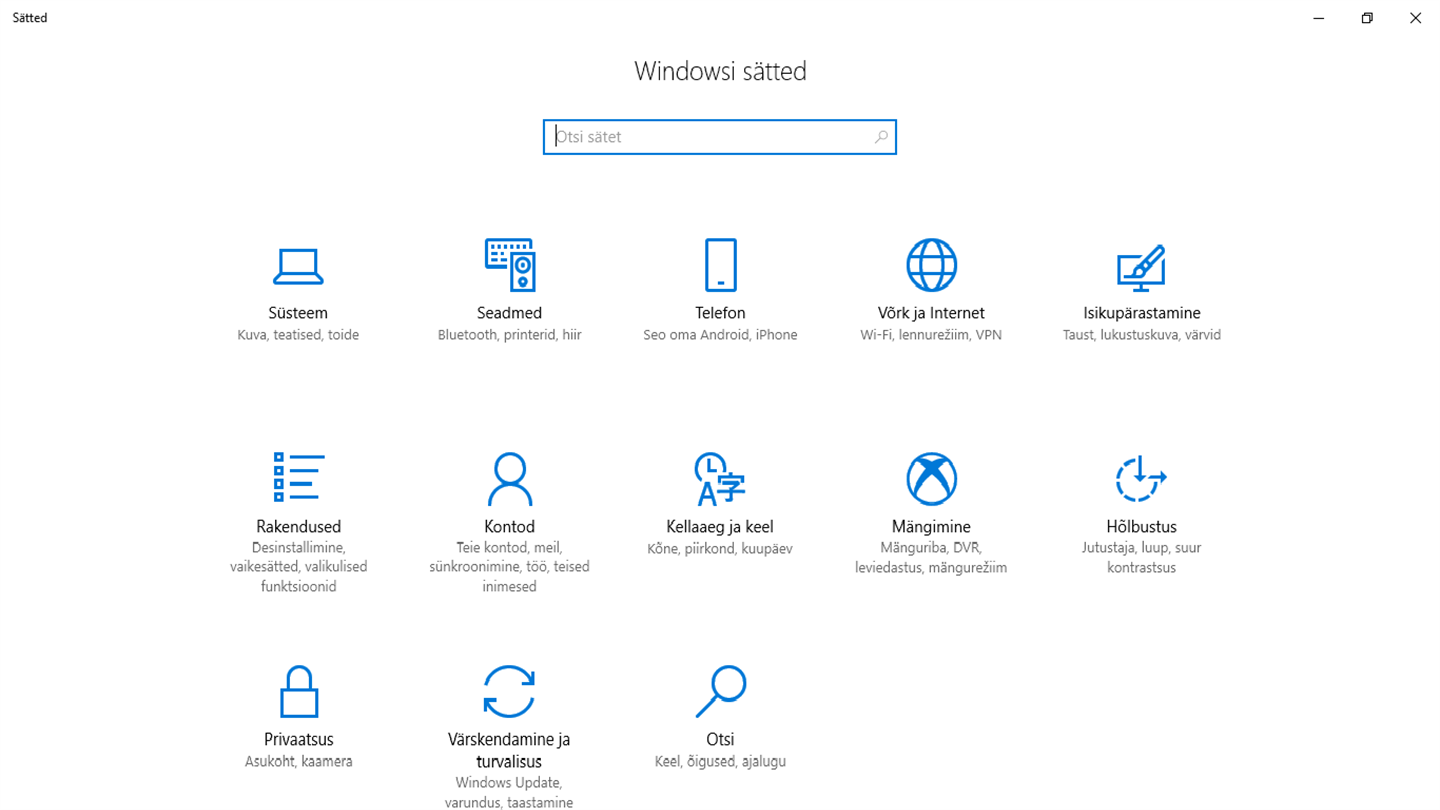Open the Võrk ja Internet globe icon
1440x810 pixels.
click(931, 265)
